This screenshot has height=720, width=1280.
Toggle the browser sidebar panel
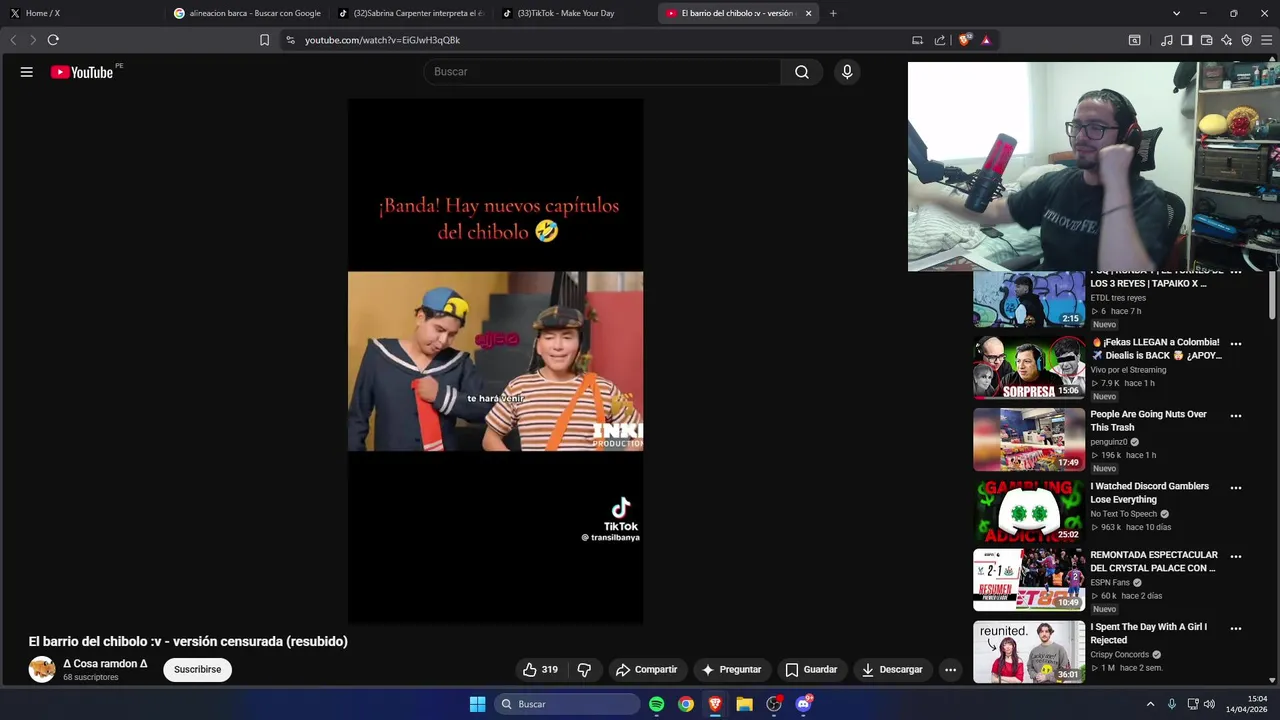[x=1186, y=40]
